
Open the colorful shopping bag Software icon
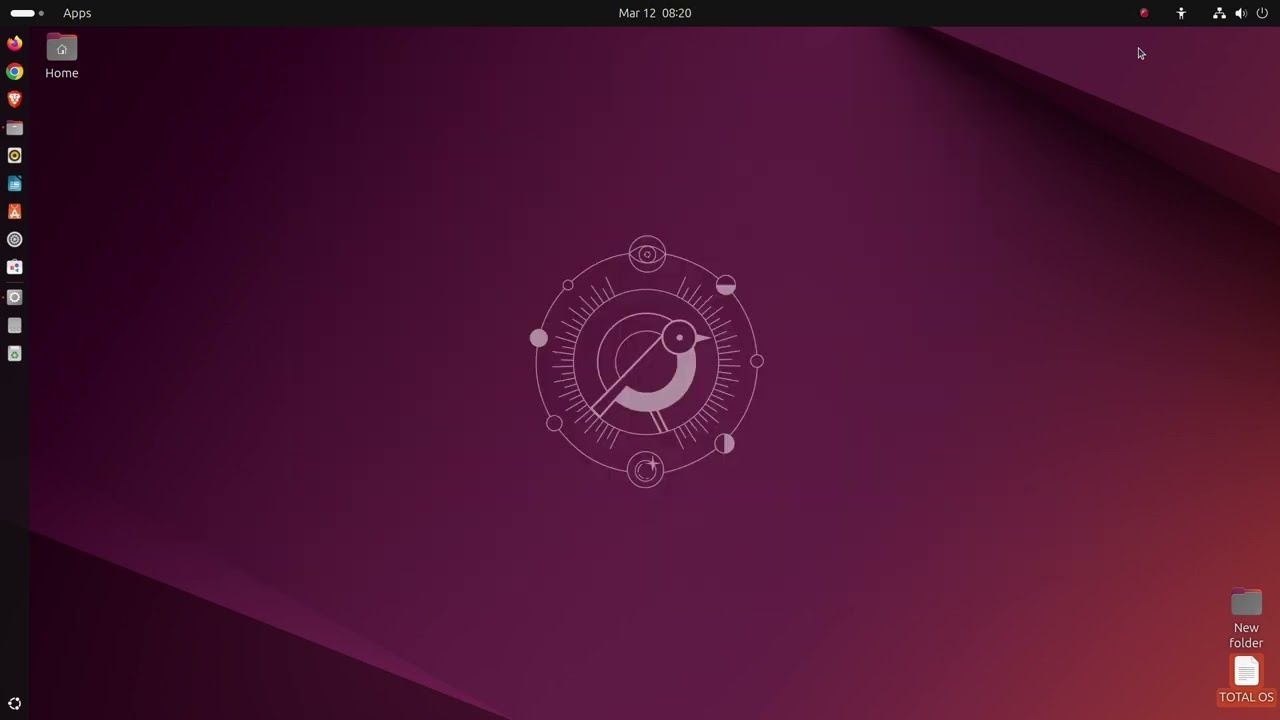(14, 268)
